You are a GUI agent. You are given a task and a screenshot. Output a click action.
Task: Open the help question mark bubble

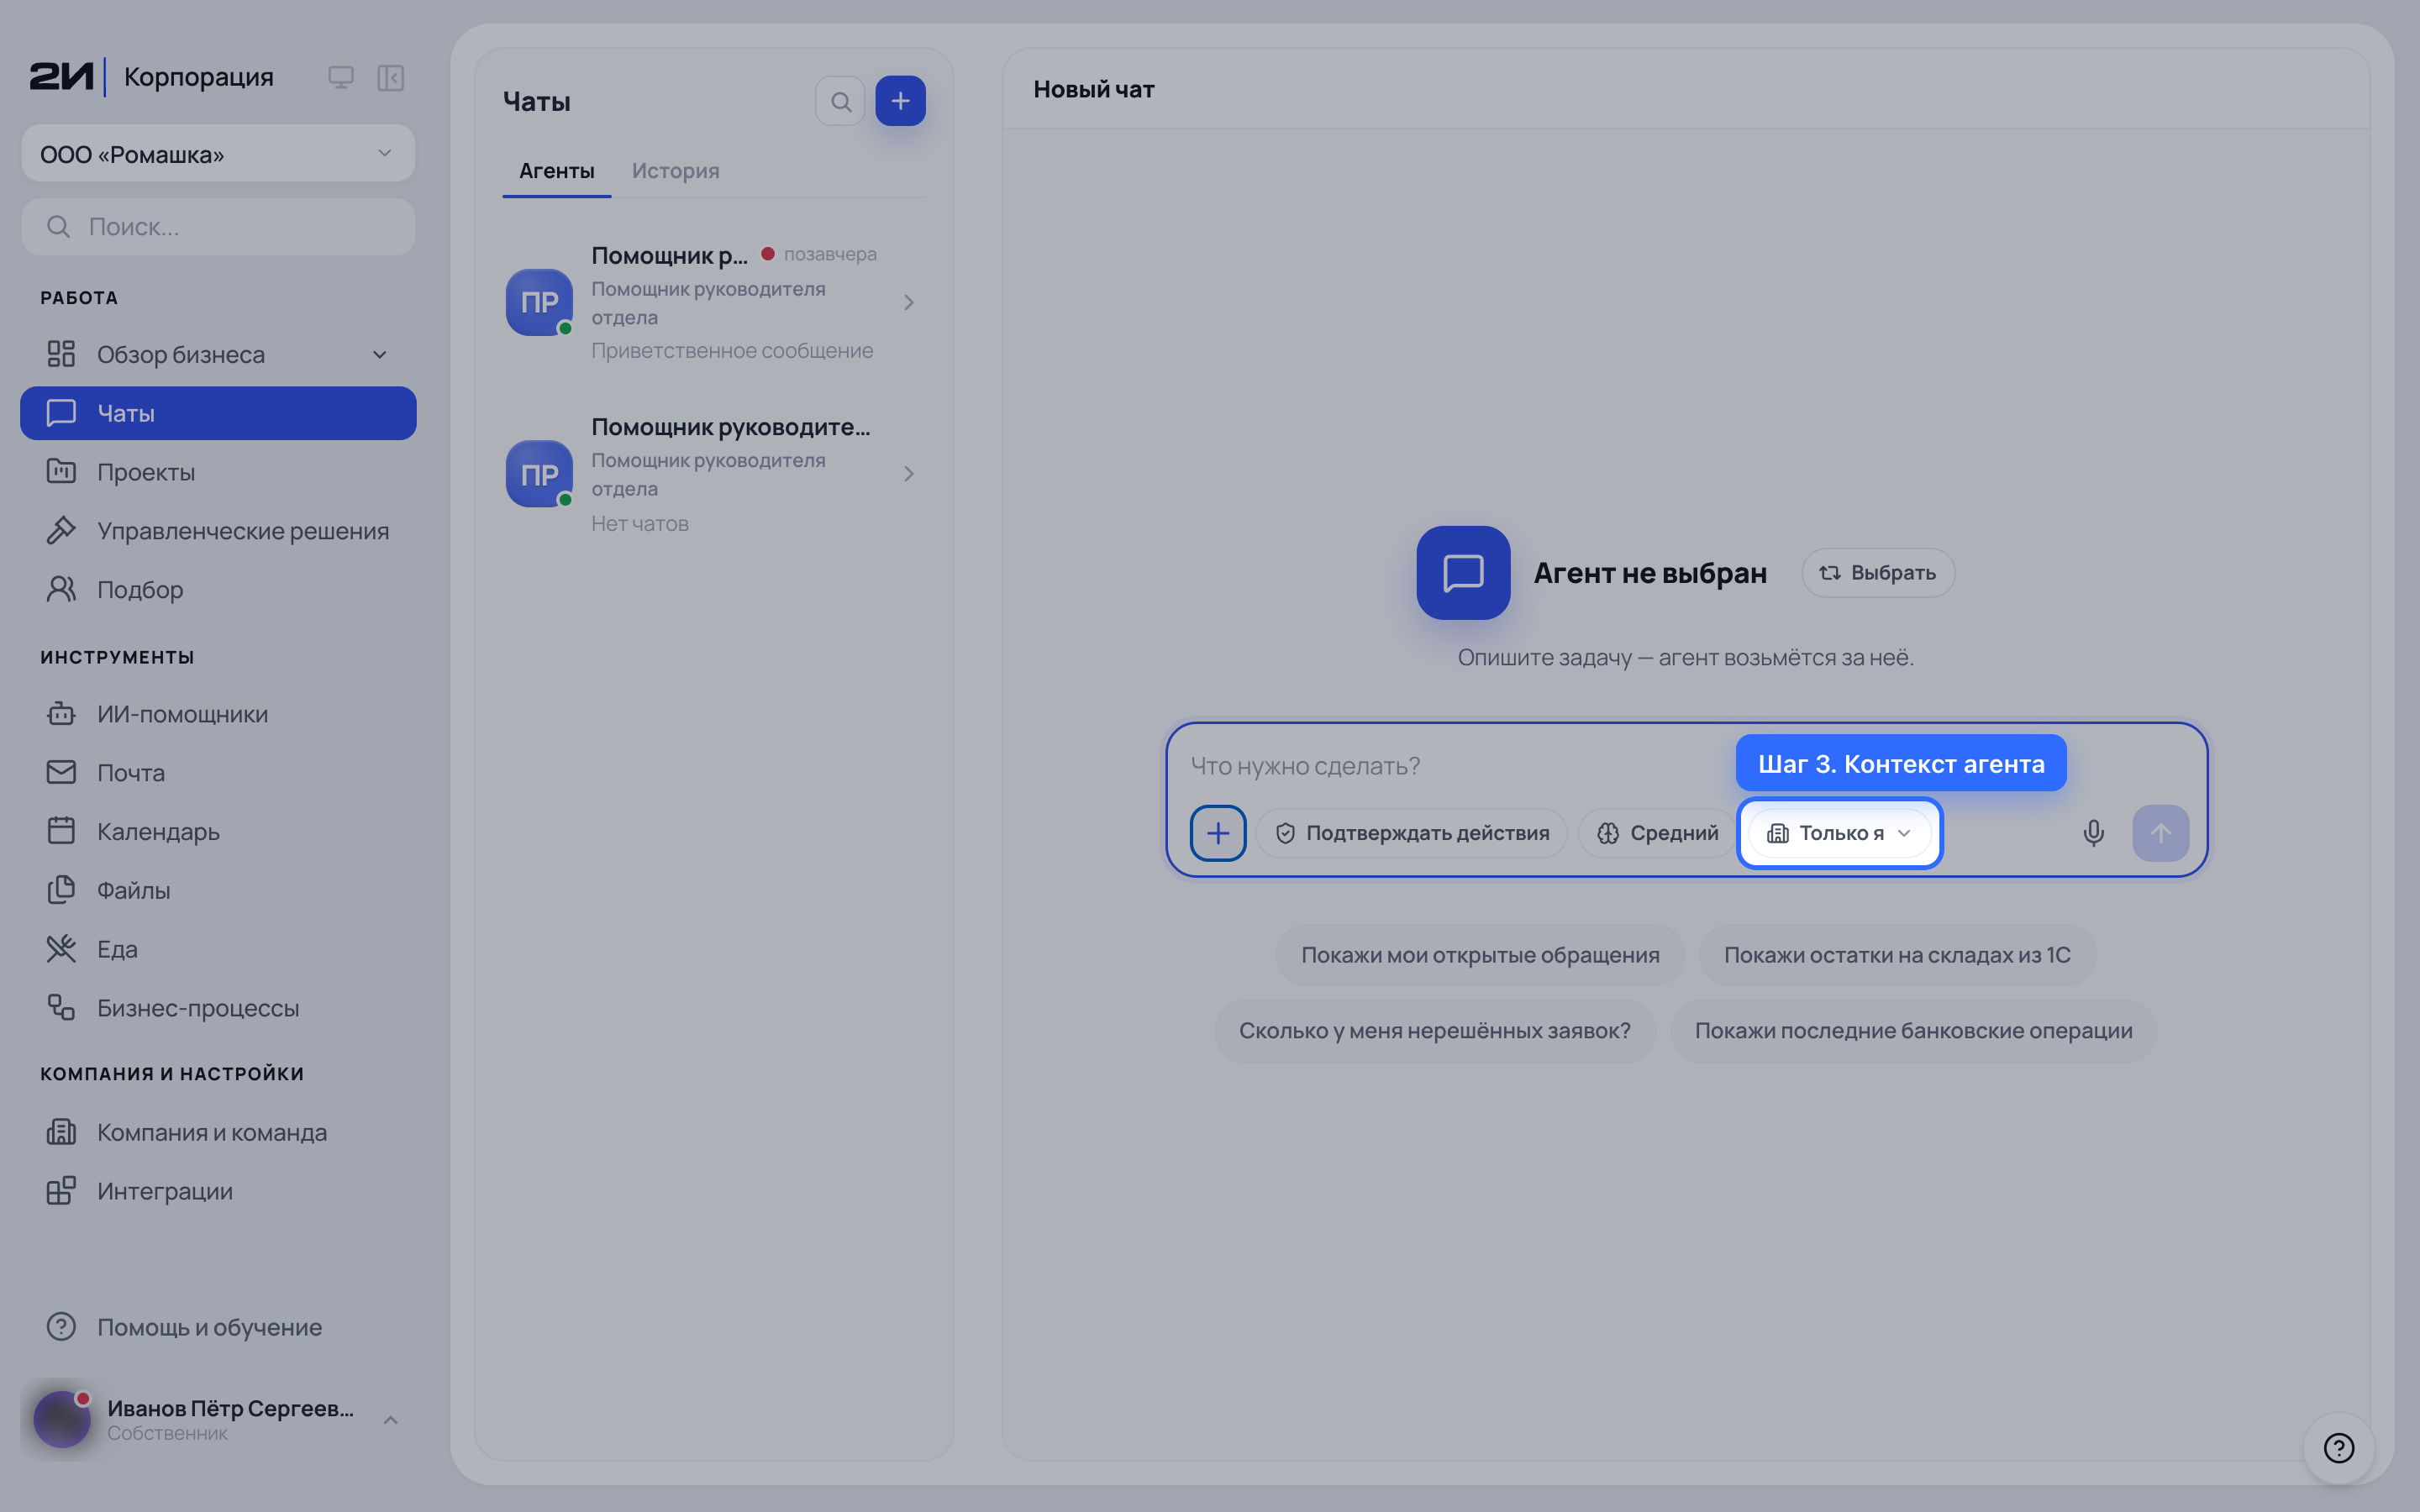pos(2338,1447)
